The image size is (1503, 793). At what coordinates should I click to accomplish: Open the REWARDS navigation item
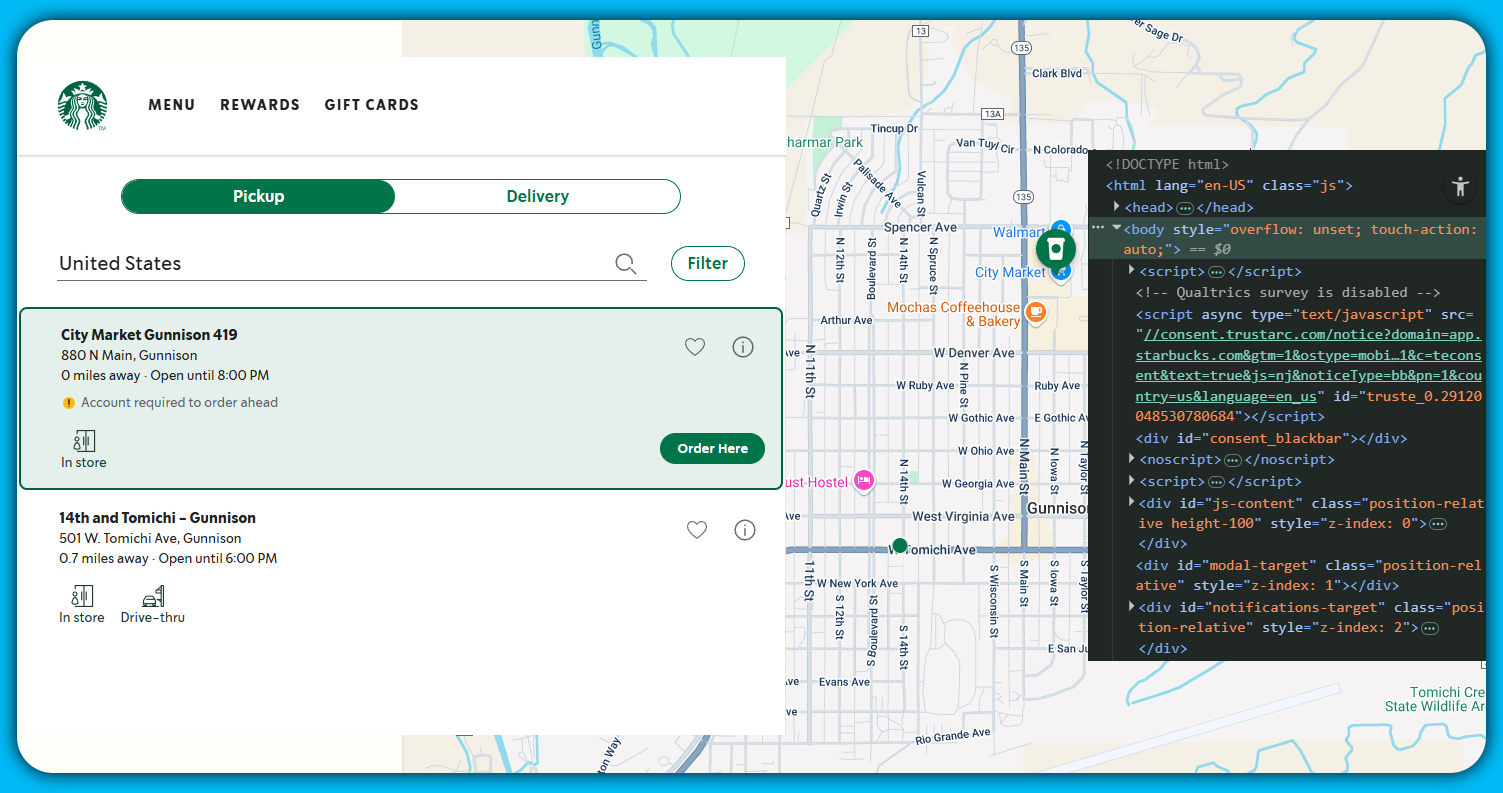coord(260,105)
